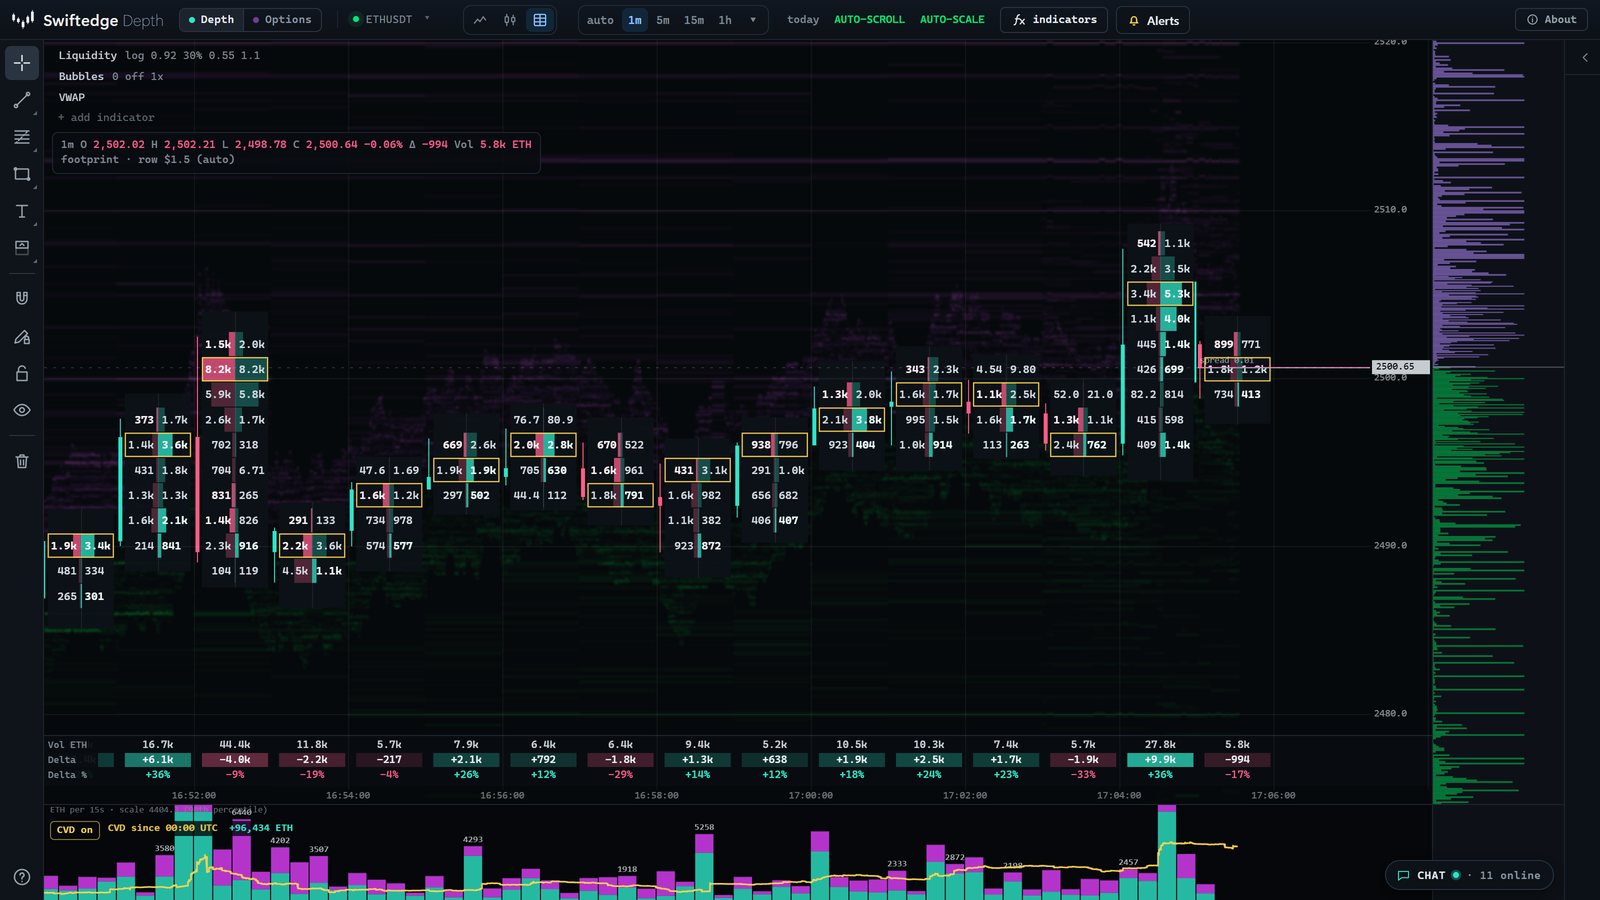Toggle drawings visibility eye icon
Image resolution: width=1600 pixels, height=900 pixels.
click(x=22, y=410)
